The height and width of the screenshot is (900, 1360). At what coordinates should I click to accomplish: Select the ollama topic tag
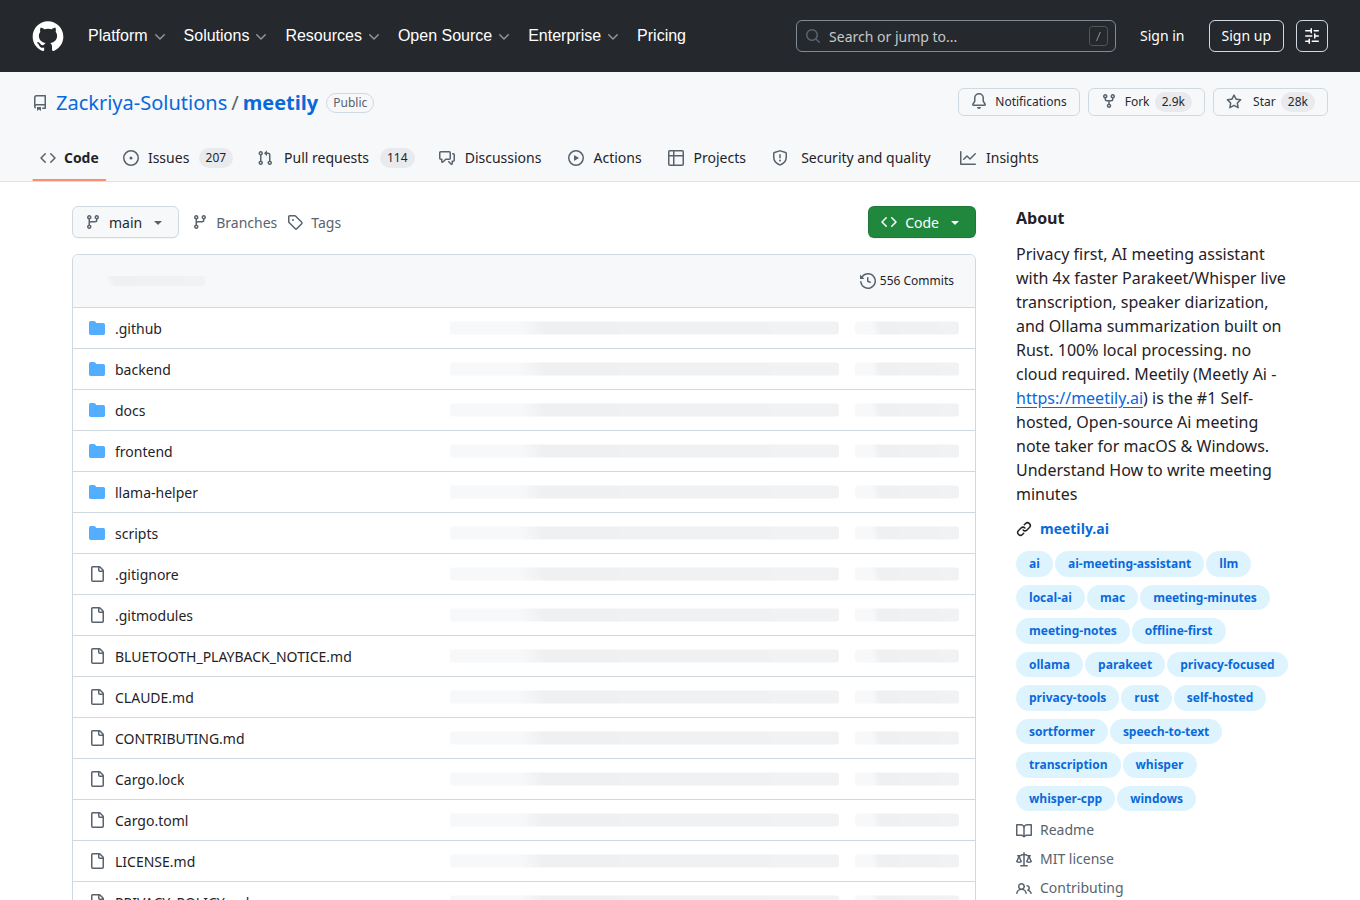pos(1049,665)
